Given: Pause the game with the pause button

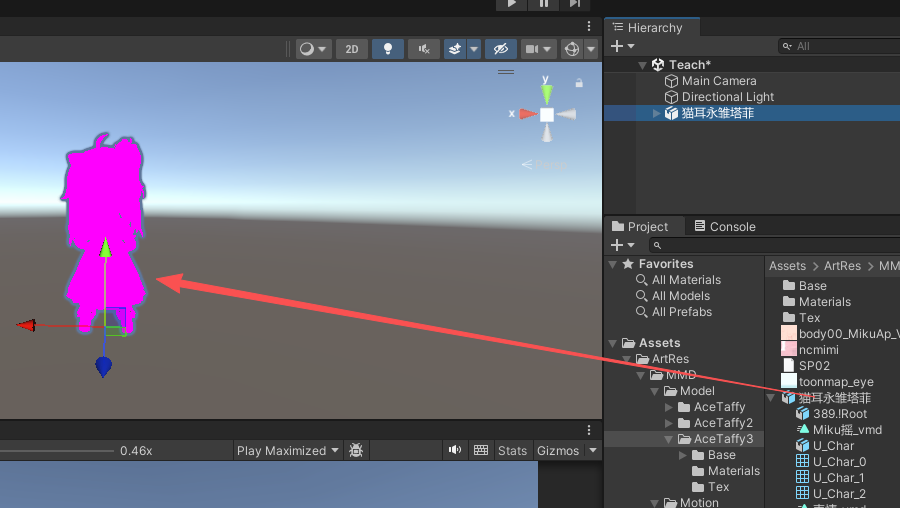Looking at the screenshot, I should [x=544, y=4].
